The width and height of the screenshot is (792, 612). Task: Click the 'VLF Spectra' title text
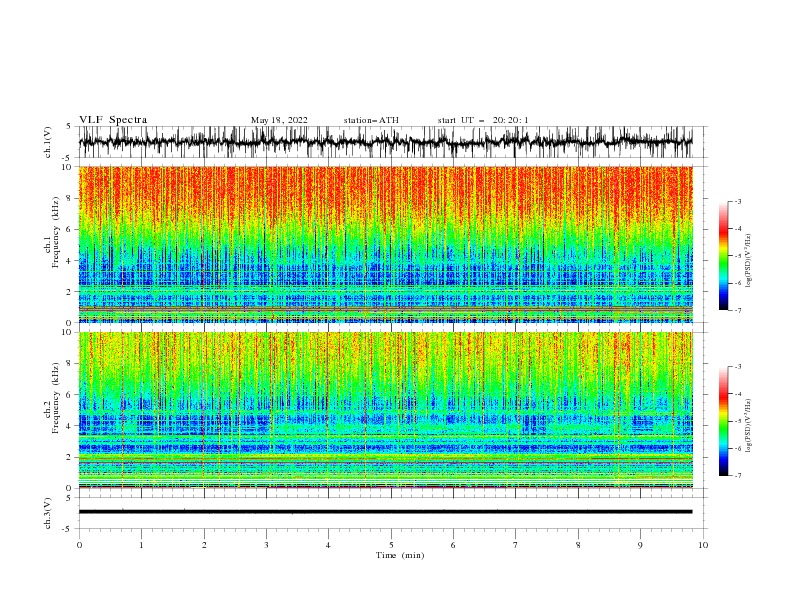pos(113,120)
